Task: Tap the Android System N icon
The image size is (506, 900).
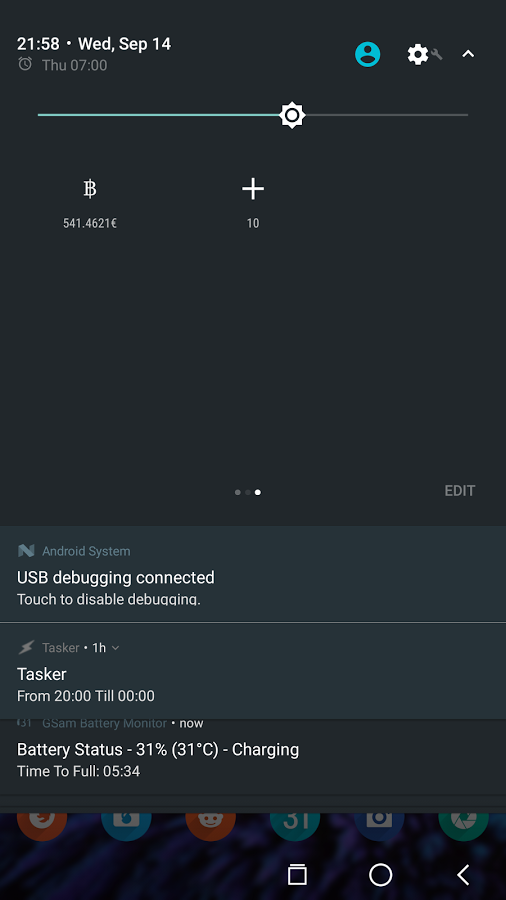Action: 26,551
